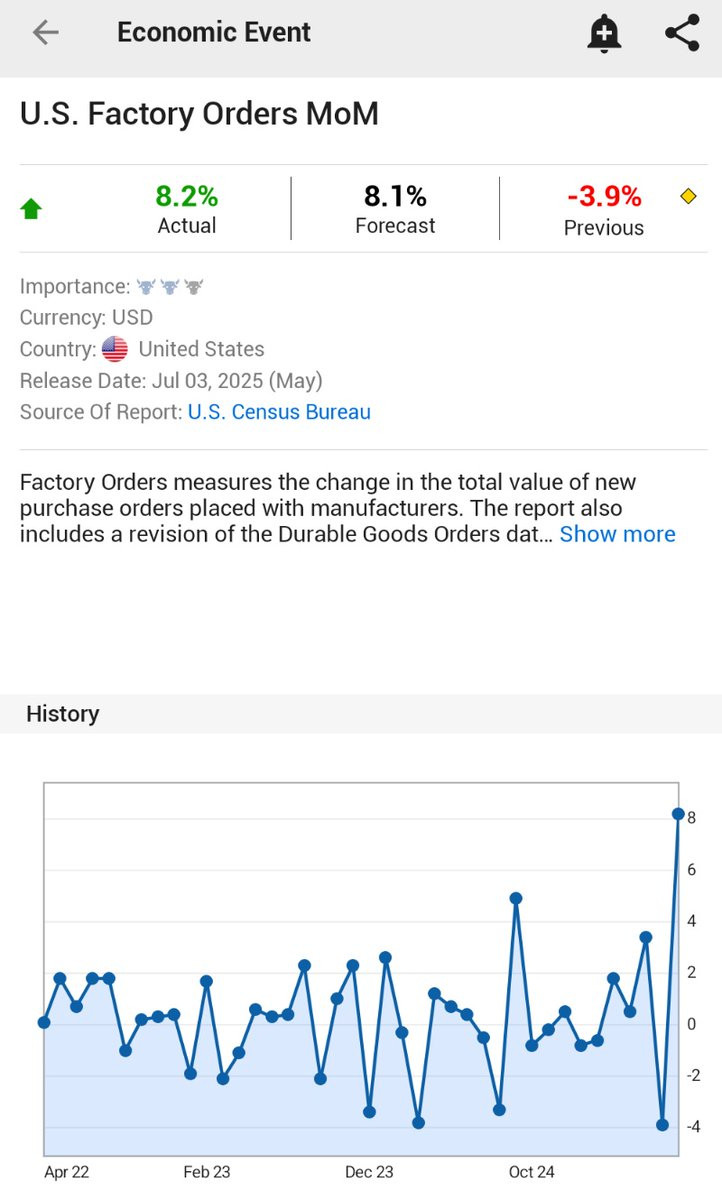The image size is (722, 1200).
Task: Tap the Economic Event title
Action: (x=214, y=32)
